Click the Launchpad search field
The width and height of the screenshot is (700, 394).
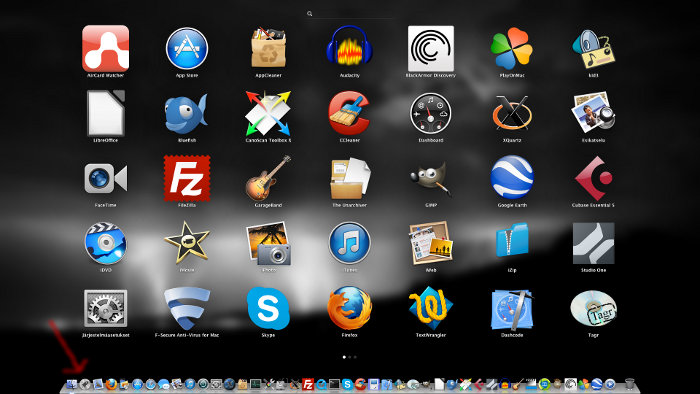tap(350, 14)
